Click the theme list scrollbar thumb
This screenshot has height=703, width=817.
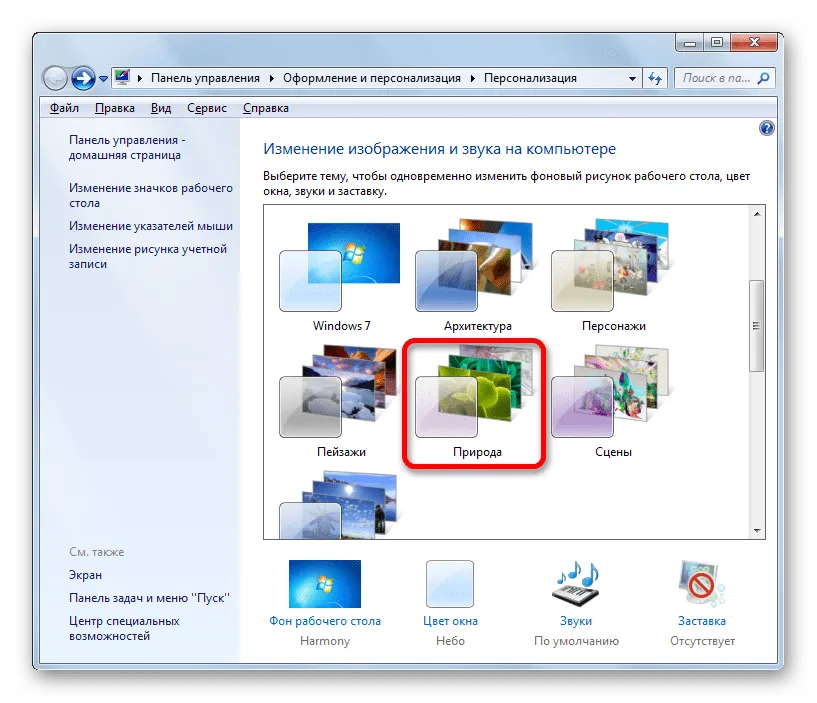[757, 326]
